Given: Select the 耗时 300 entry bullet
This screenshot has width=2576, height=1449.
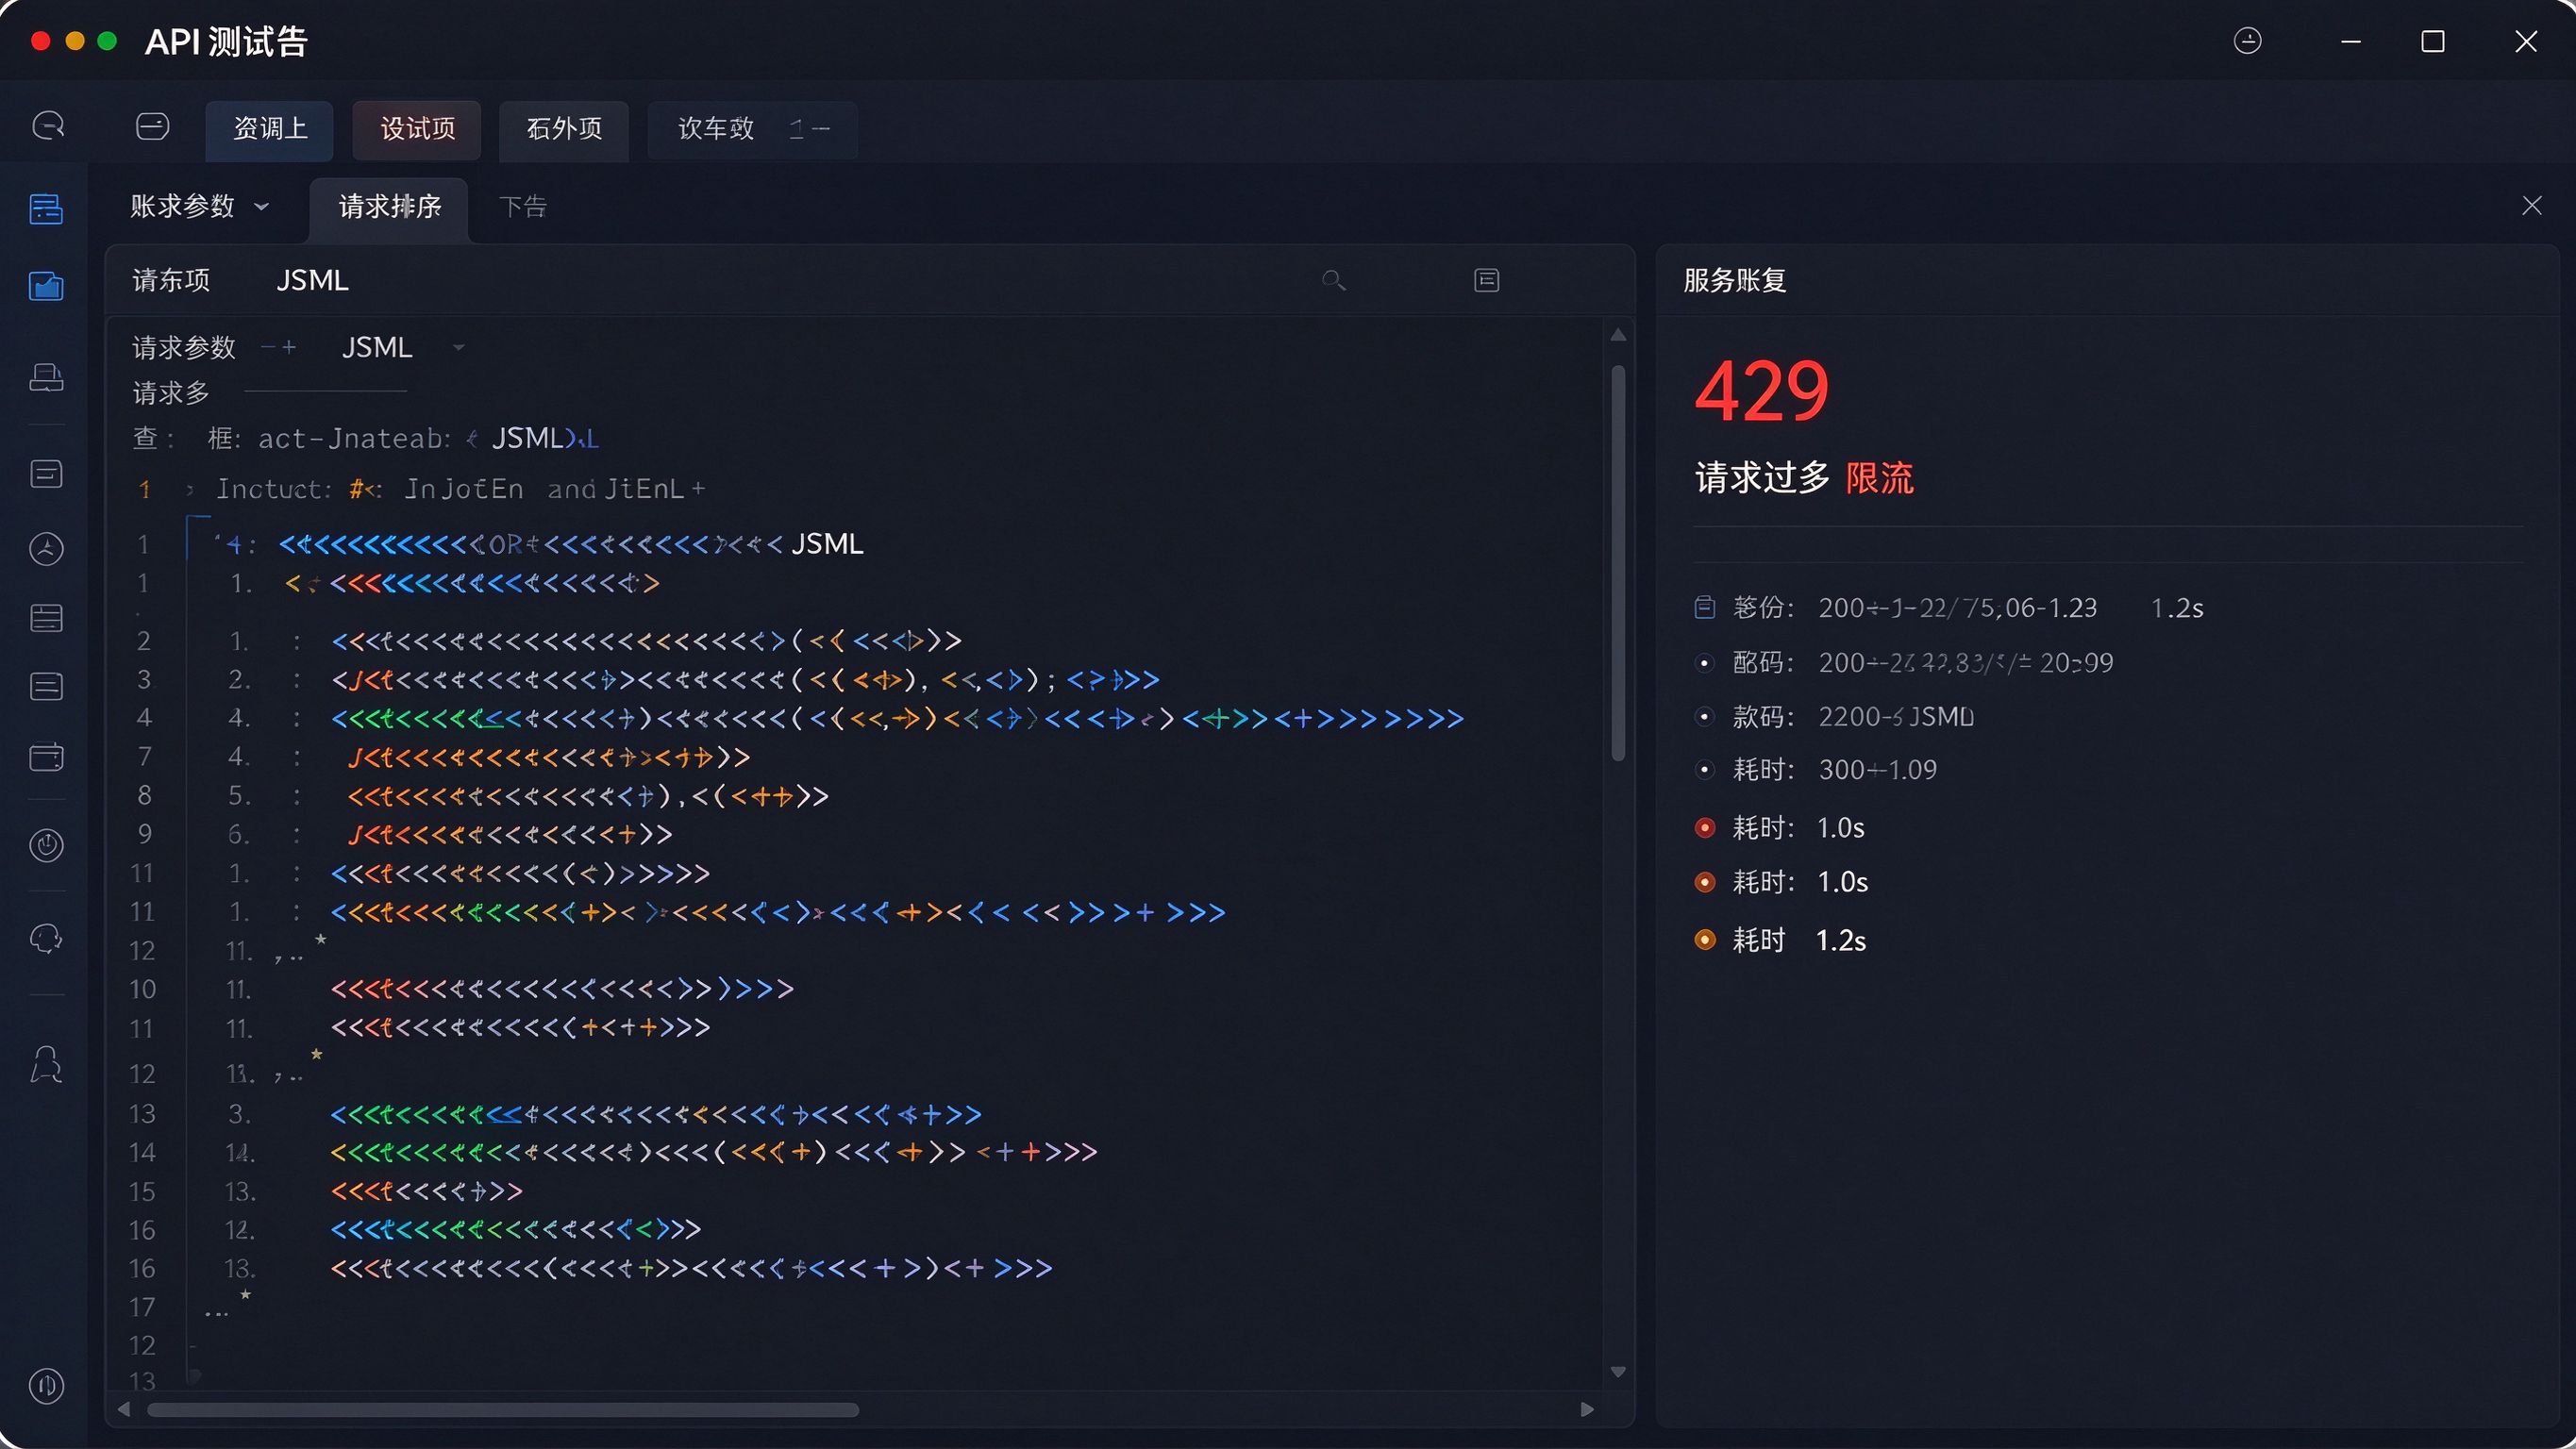Looking at the screenshot, I should click(1705, 770).
